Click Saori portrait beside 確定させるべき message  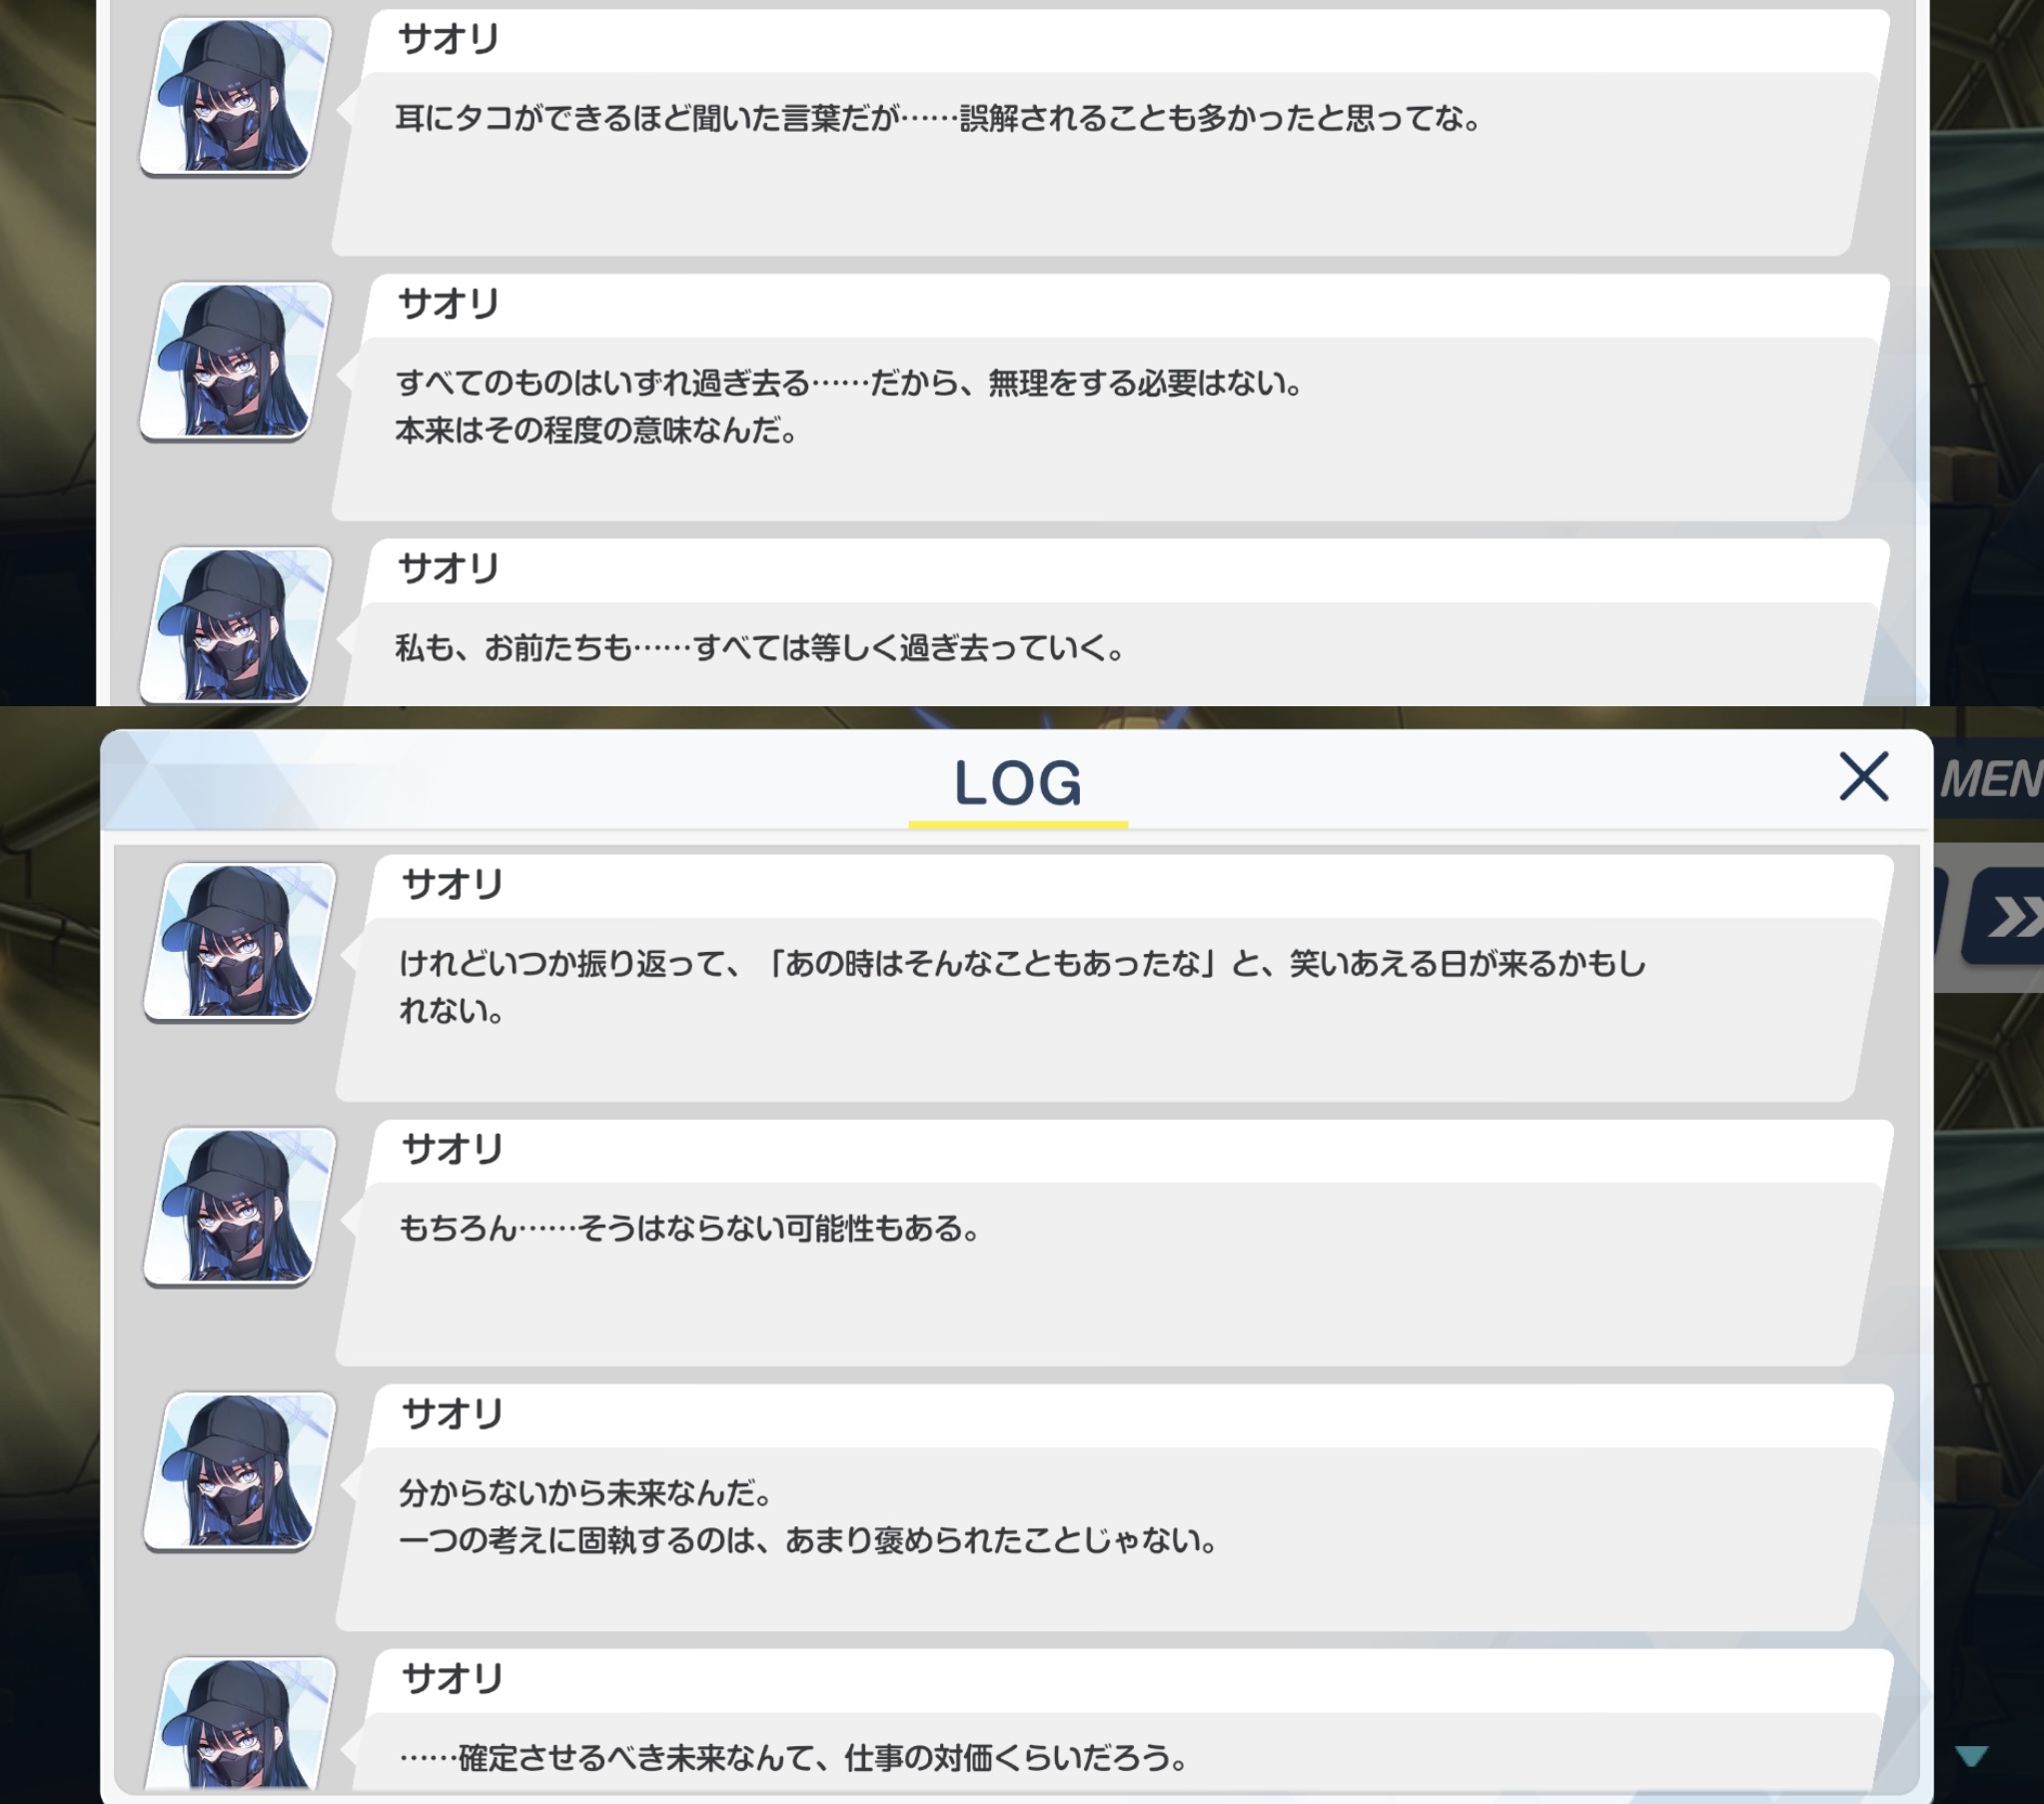click(240, 1724)
